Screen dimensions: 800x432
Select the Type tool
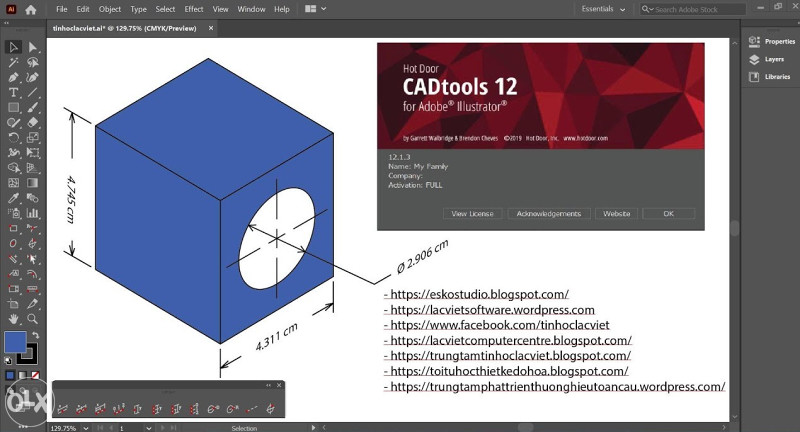click(x=13, y=92)
